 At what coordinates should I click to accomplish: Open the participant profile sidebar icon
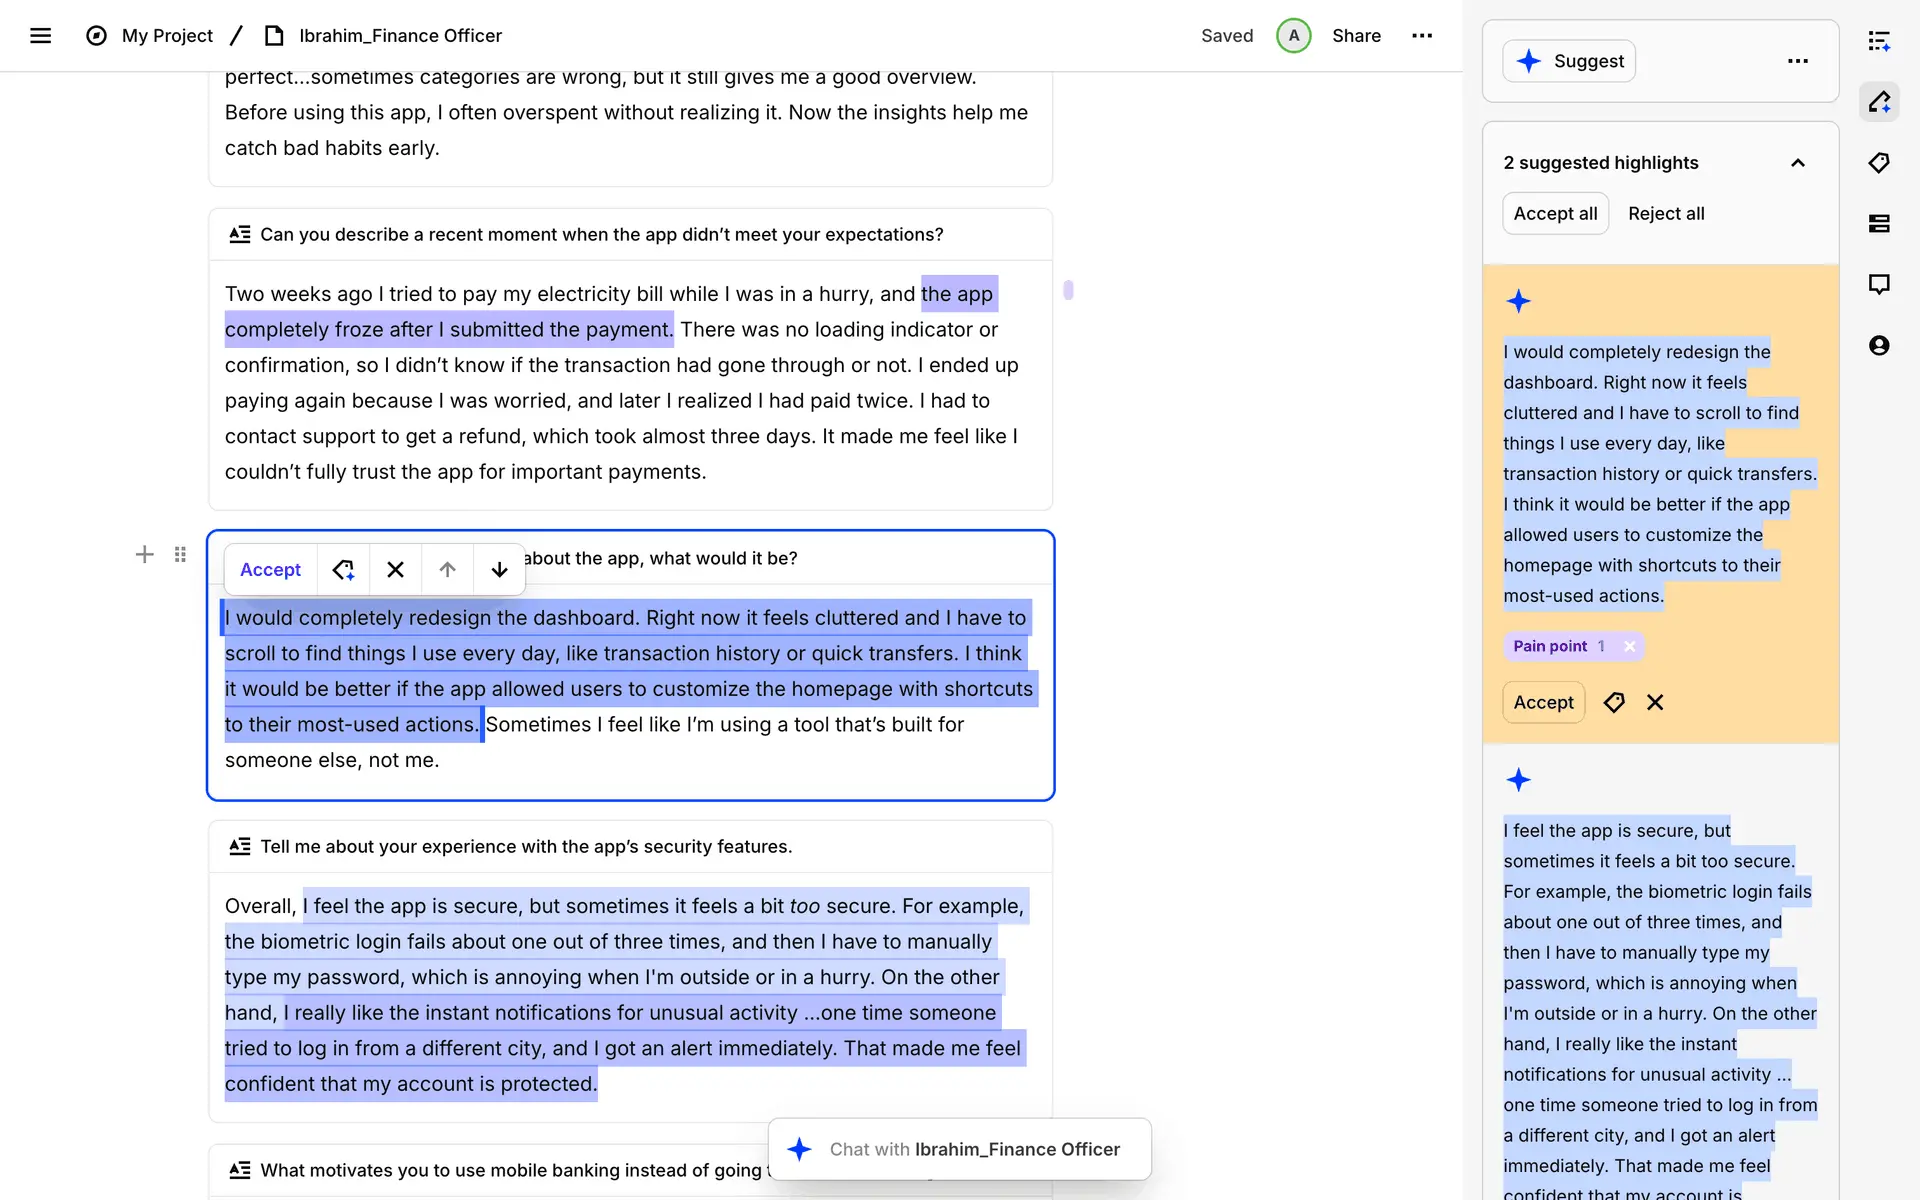coord(1879,345)
